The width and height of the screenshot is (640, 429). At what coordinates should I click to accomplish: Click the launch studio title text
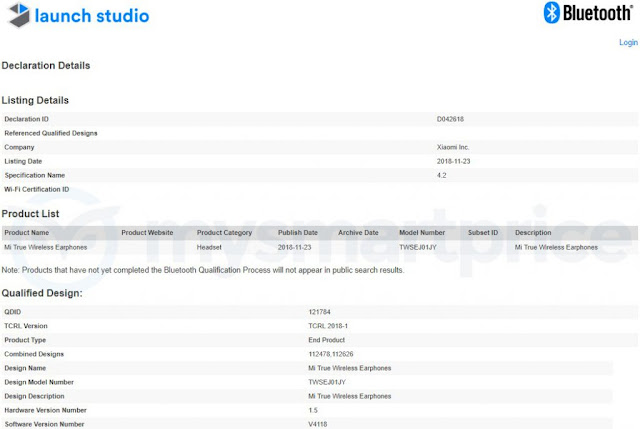[92, 16]
